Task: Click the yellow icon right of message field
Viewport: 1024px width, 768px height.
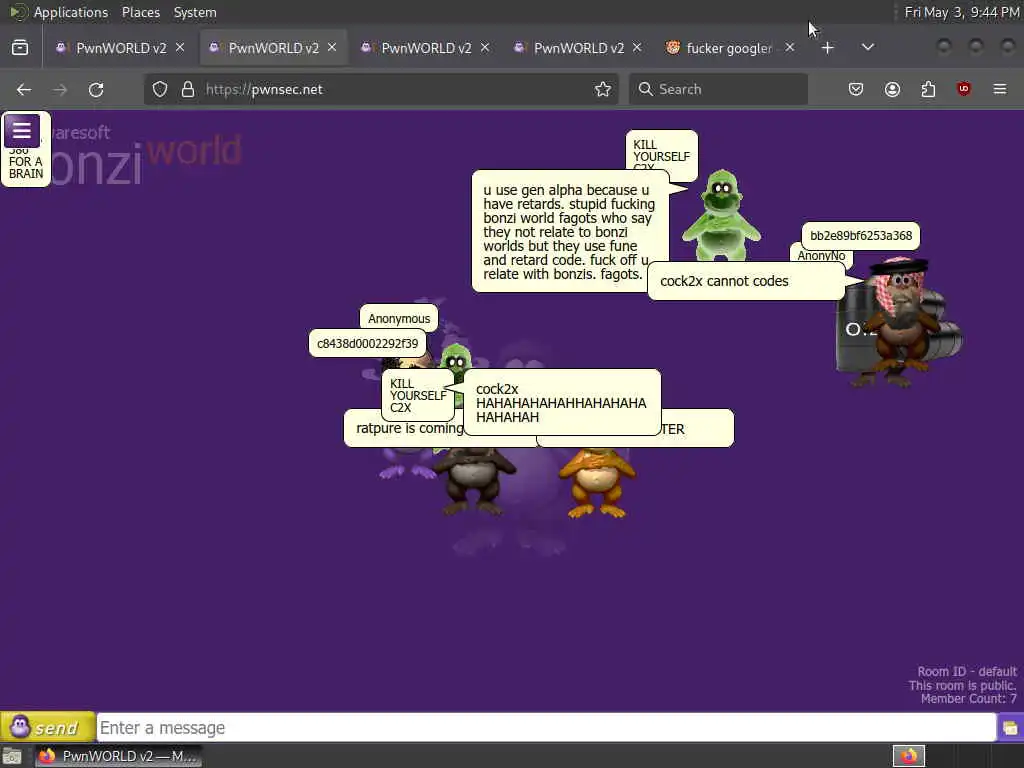Action: point(1010,728)
